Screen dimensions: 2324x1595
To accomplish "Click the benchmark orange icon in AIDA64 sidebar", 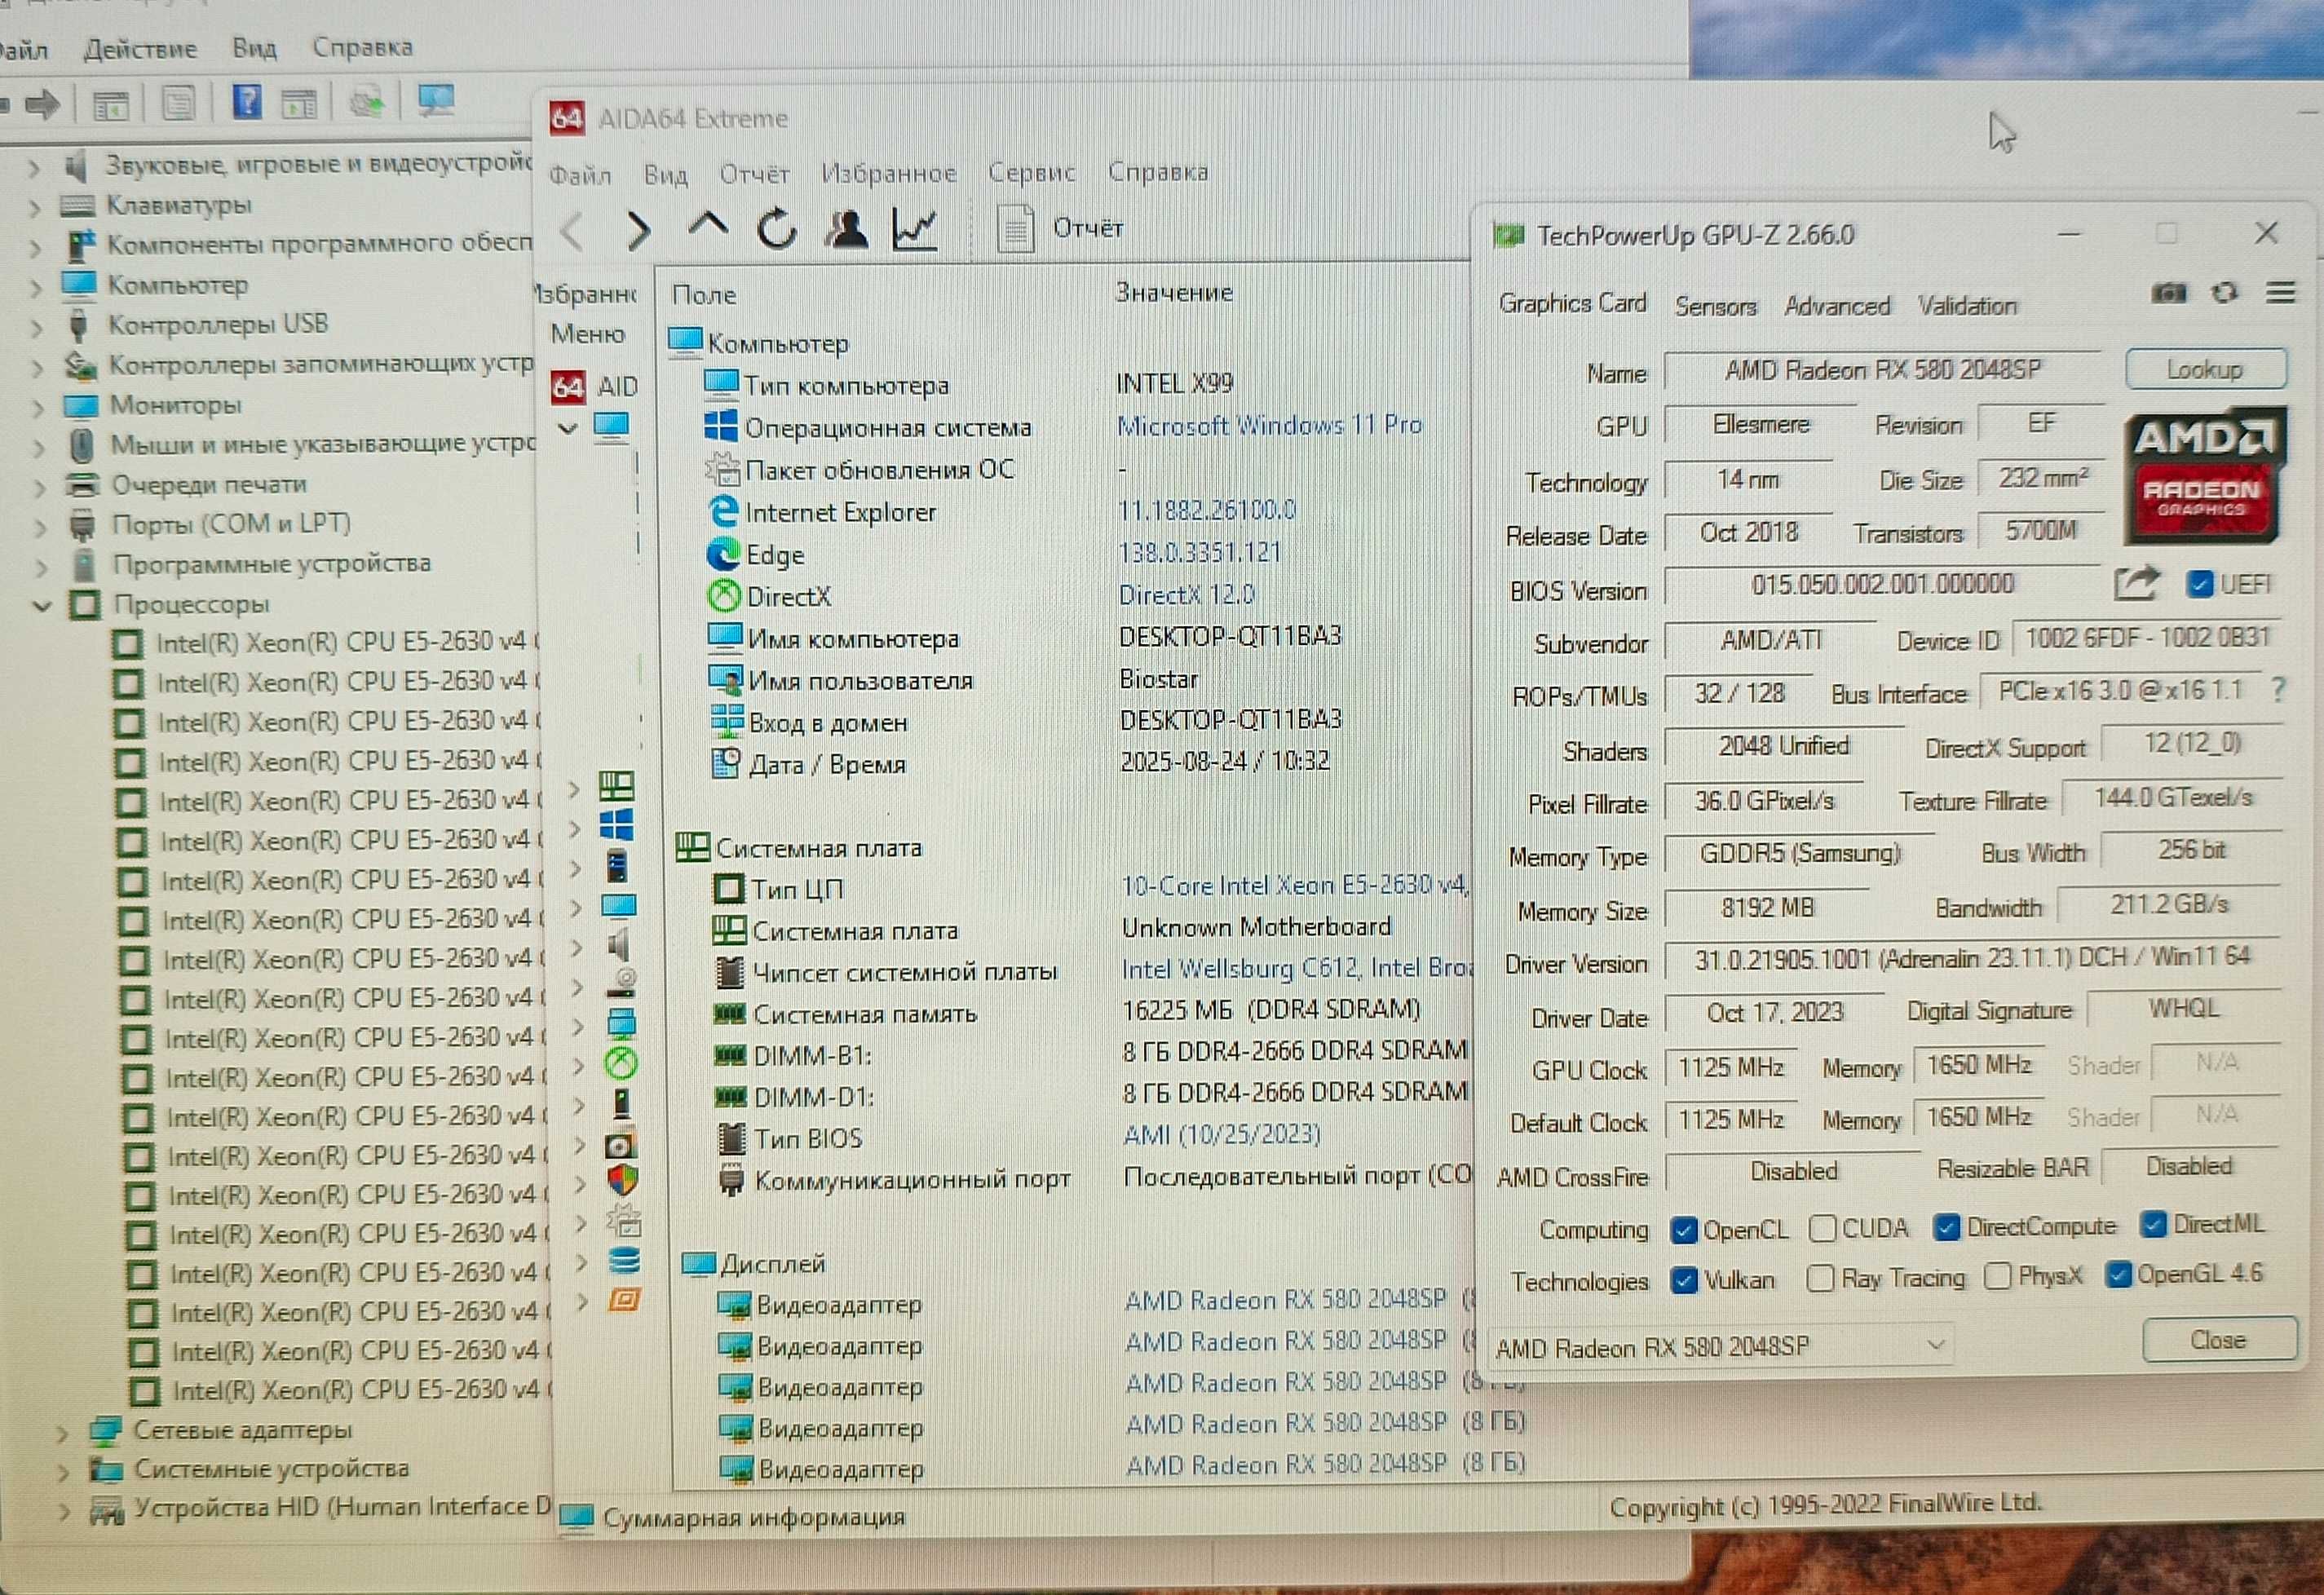I will (624, 1300).
